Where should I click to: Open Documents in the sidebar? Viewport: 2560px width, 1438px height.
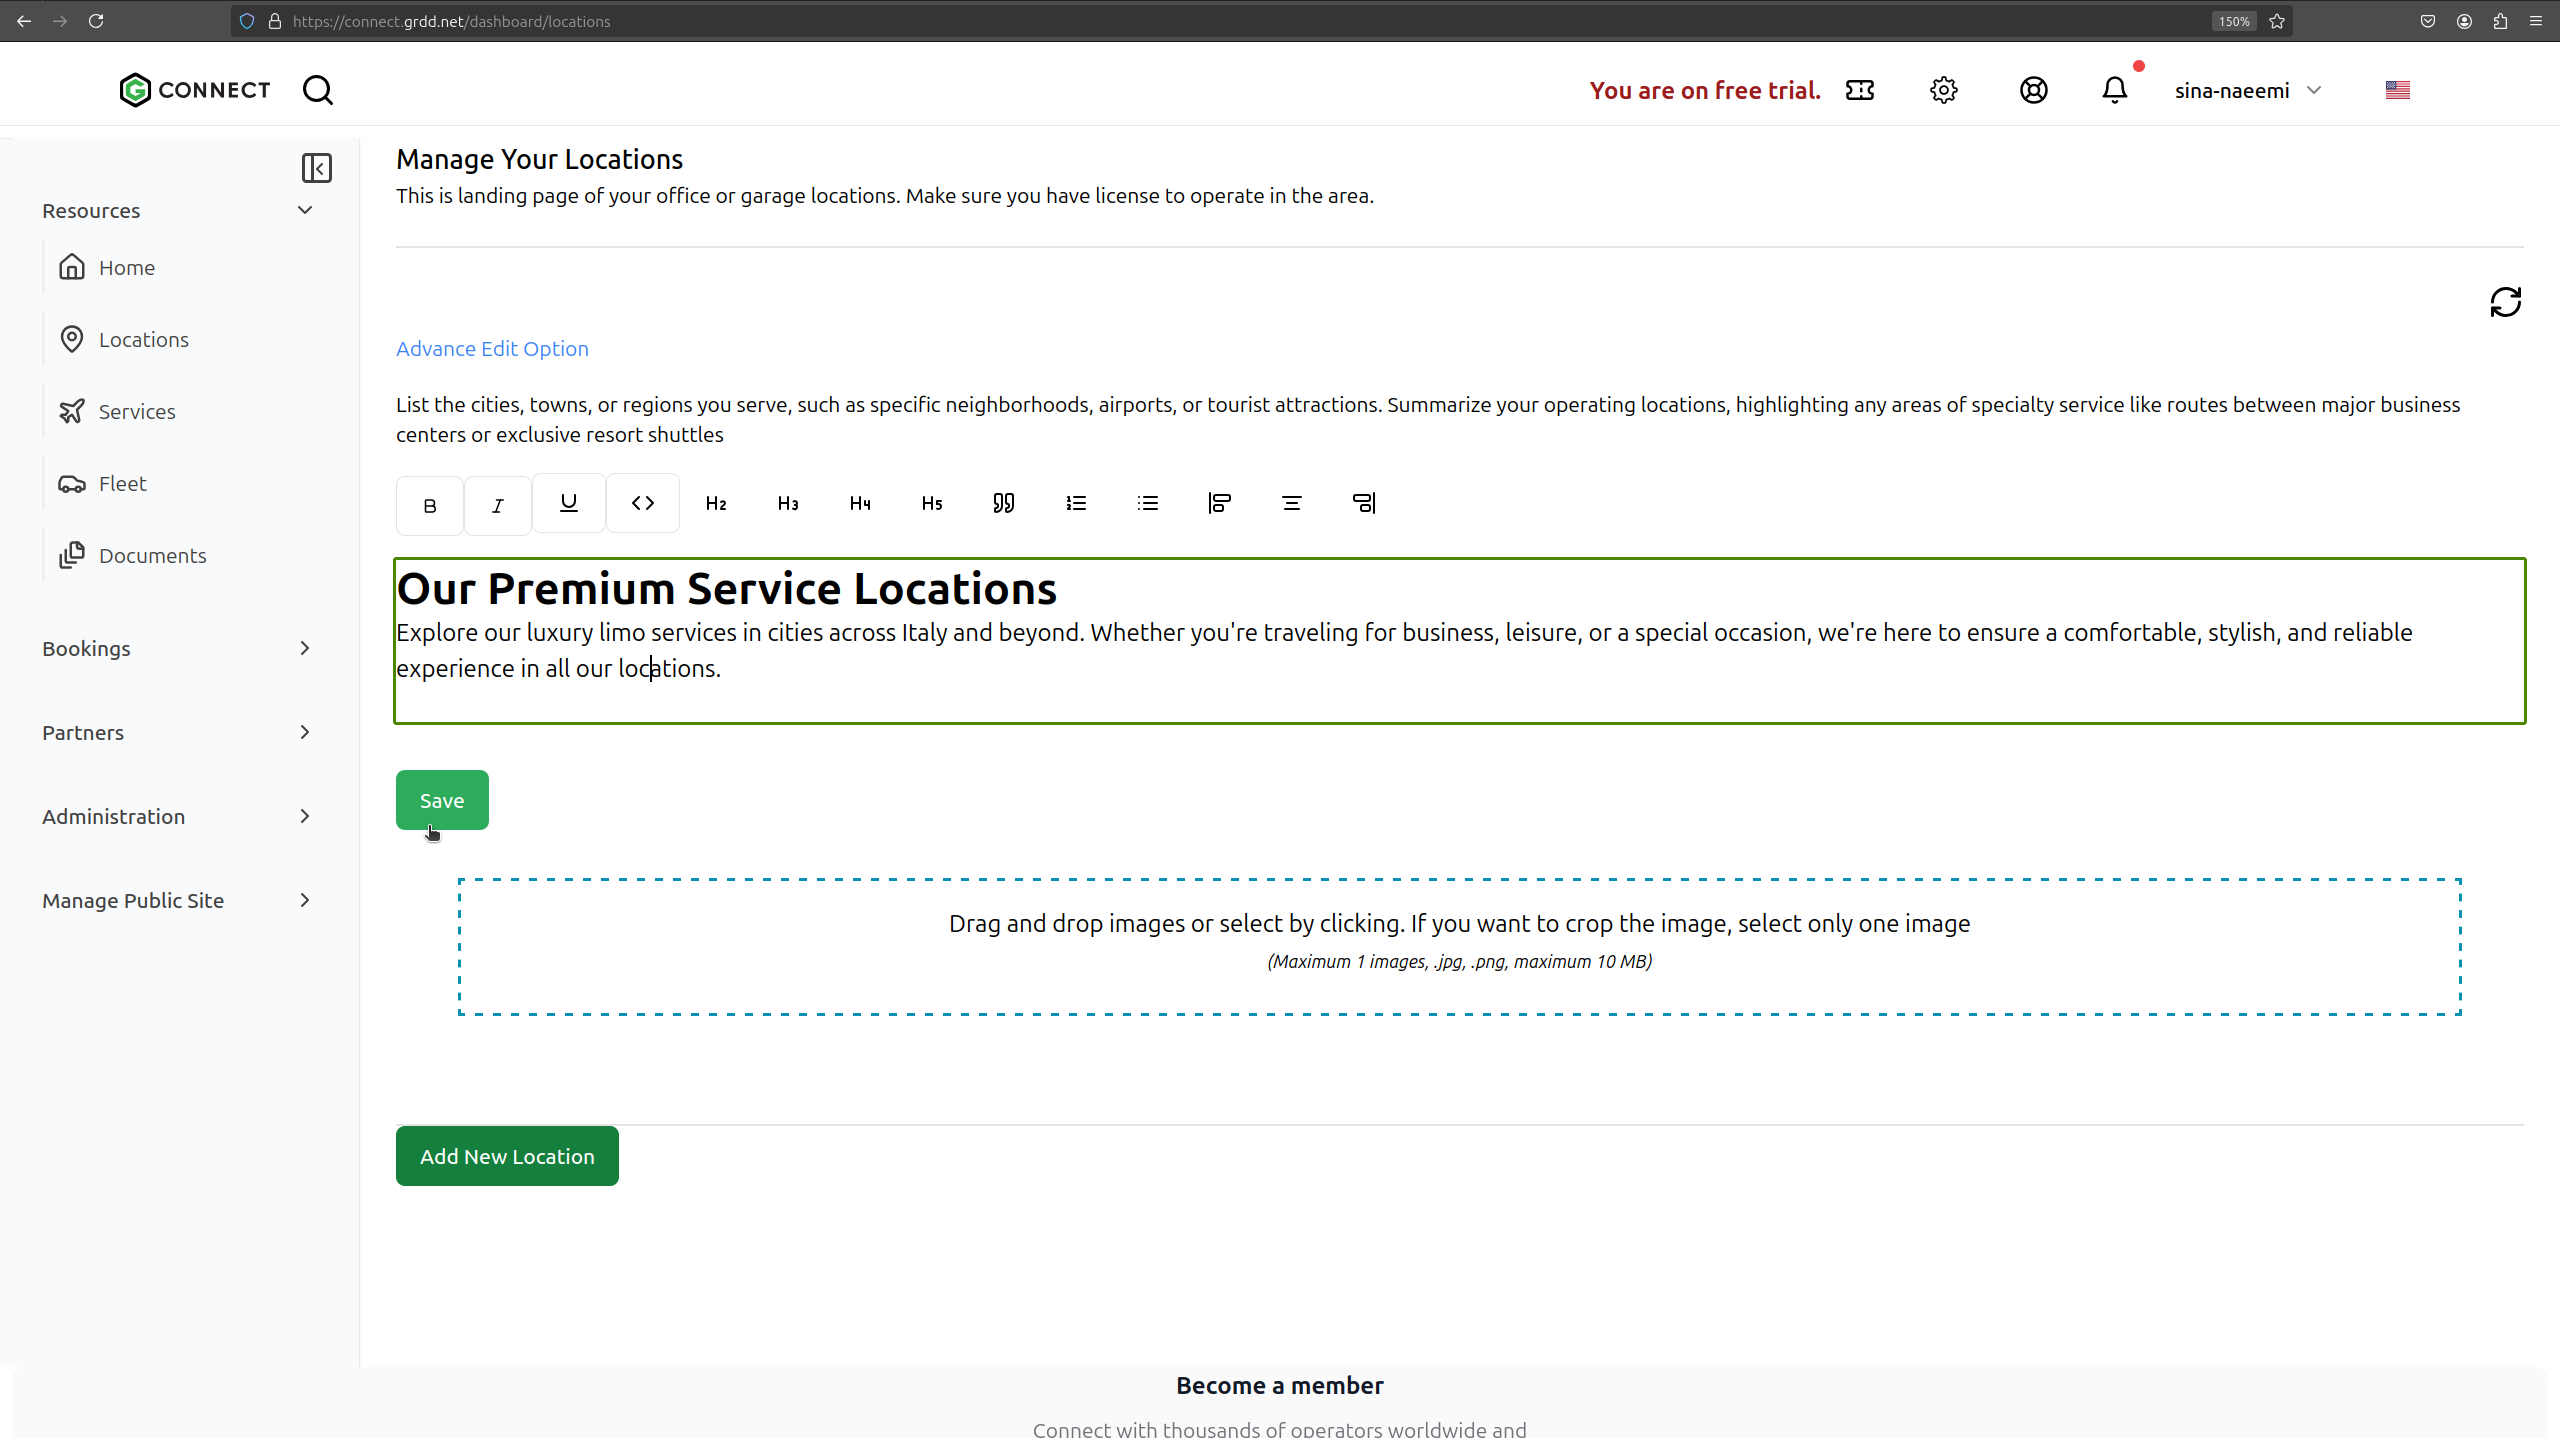pyautogui.click(x=152, y=556)
